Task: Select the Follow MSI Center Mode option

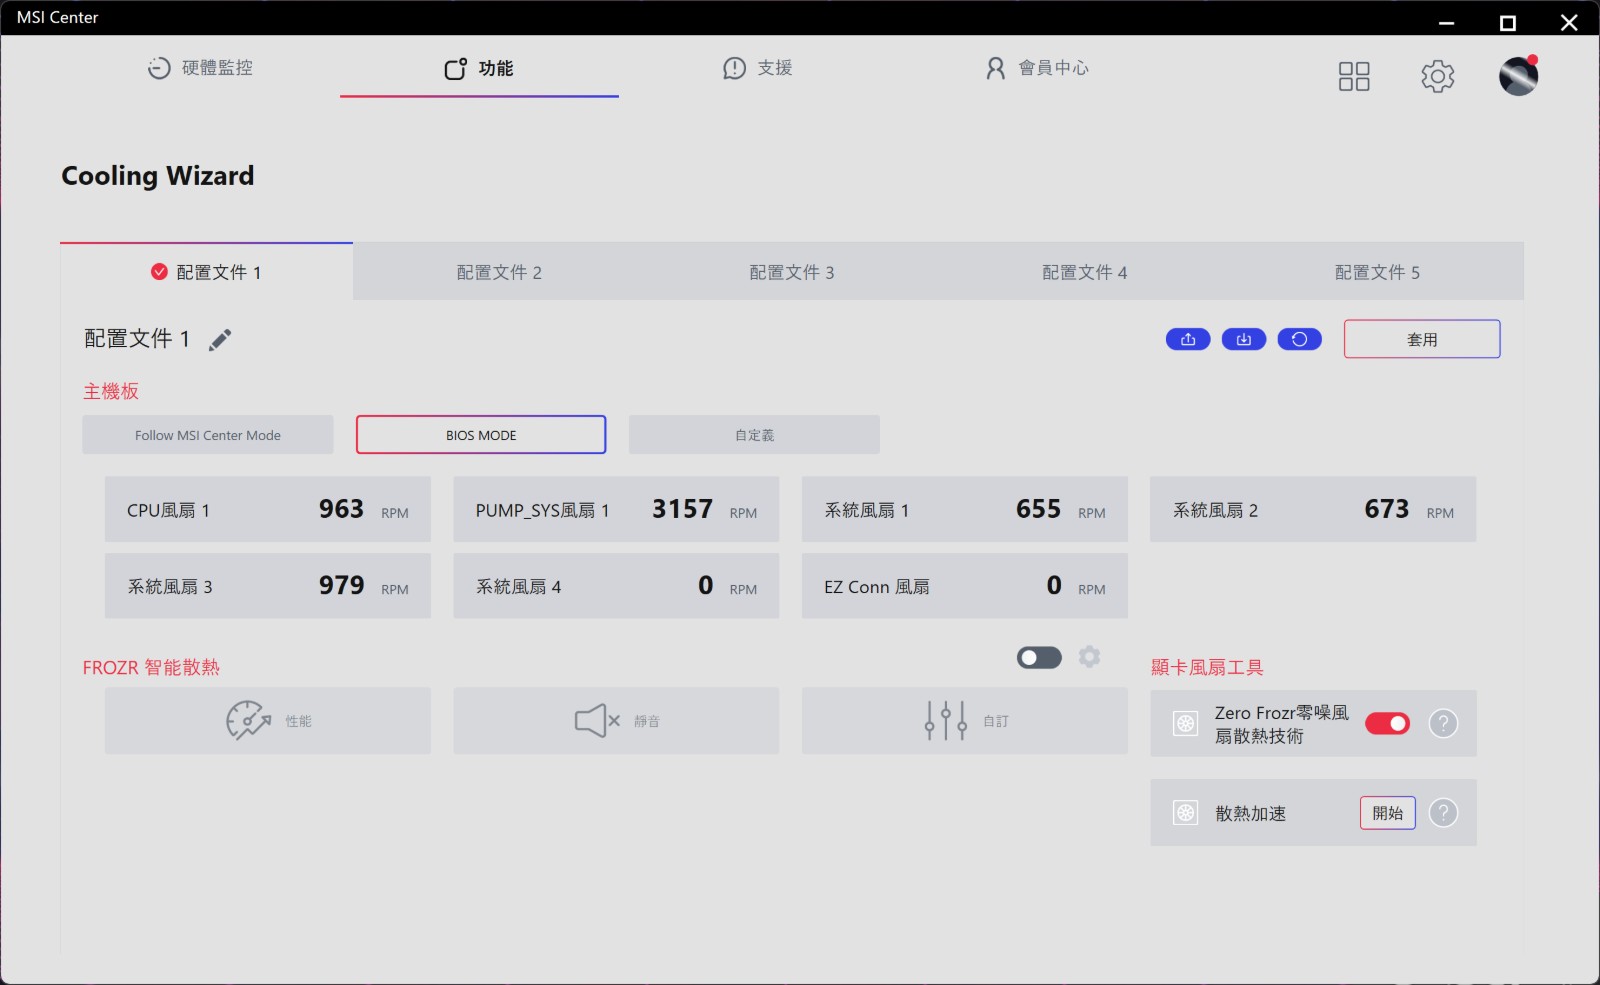Action: [208, 435]
